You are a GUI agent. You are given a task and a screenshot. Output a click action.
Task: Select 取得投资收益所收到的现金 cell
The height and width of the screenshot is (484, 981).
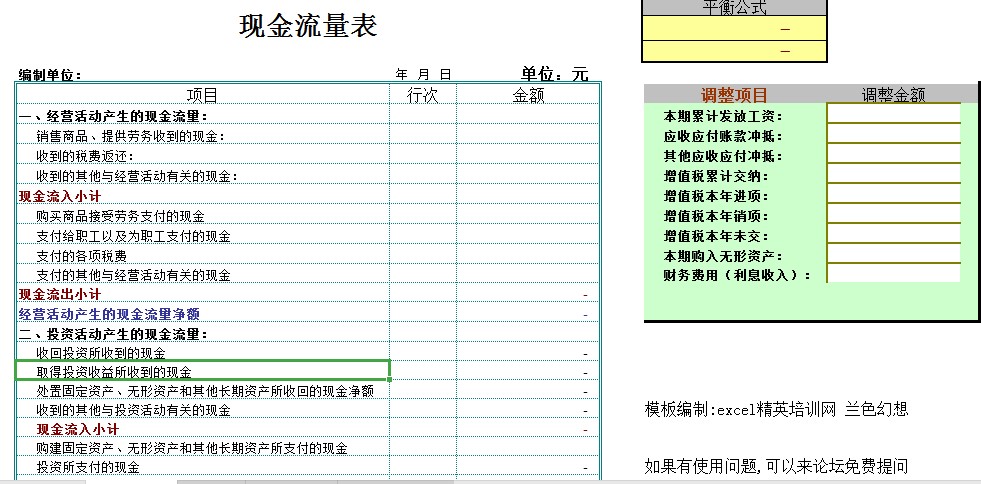click(203, 370)
